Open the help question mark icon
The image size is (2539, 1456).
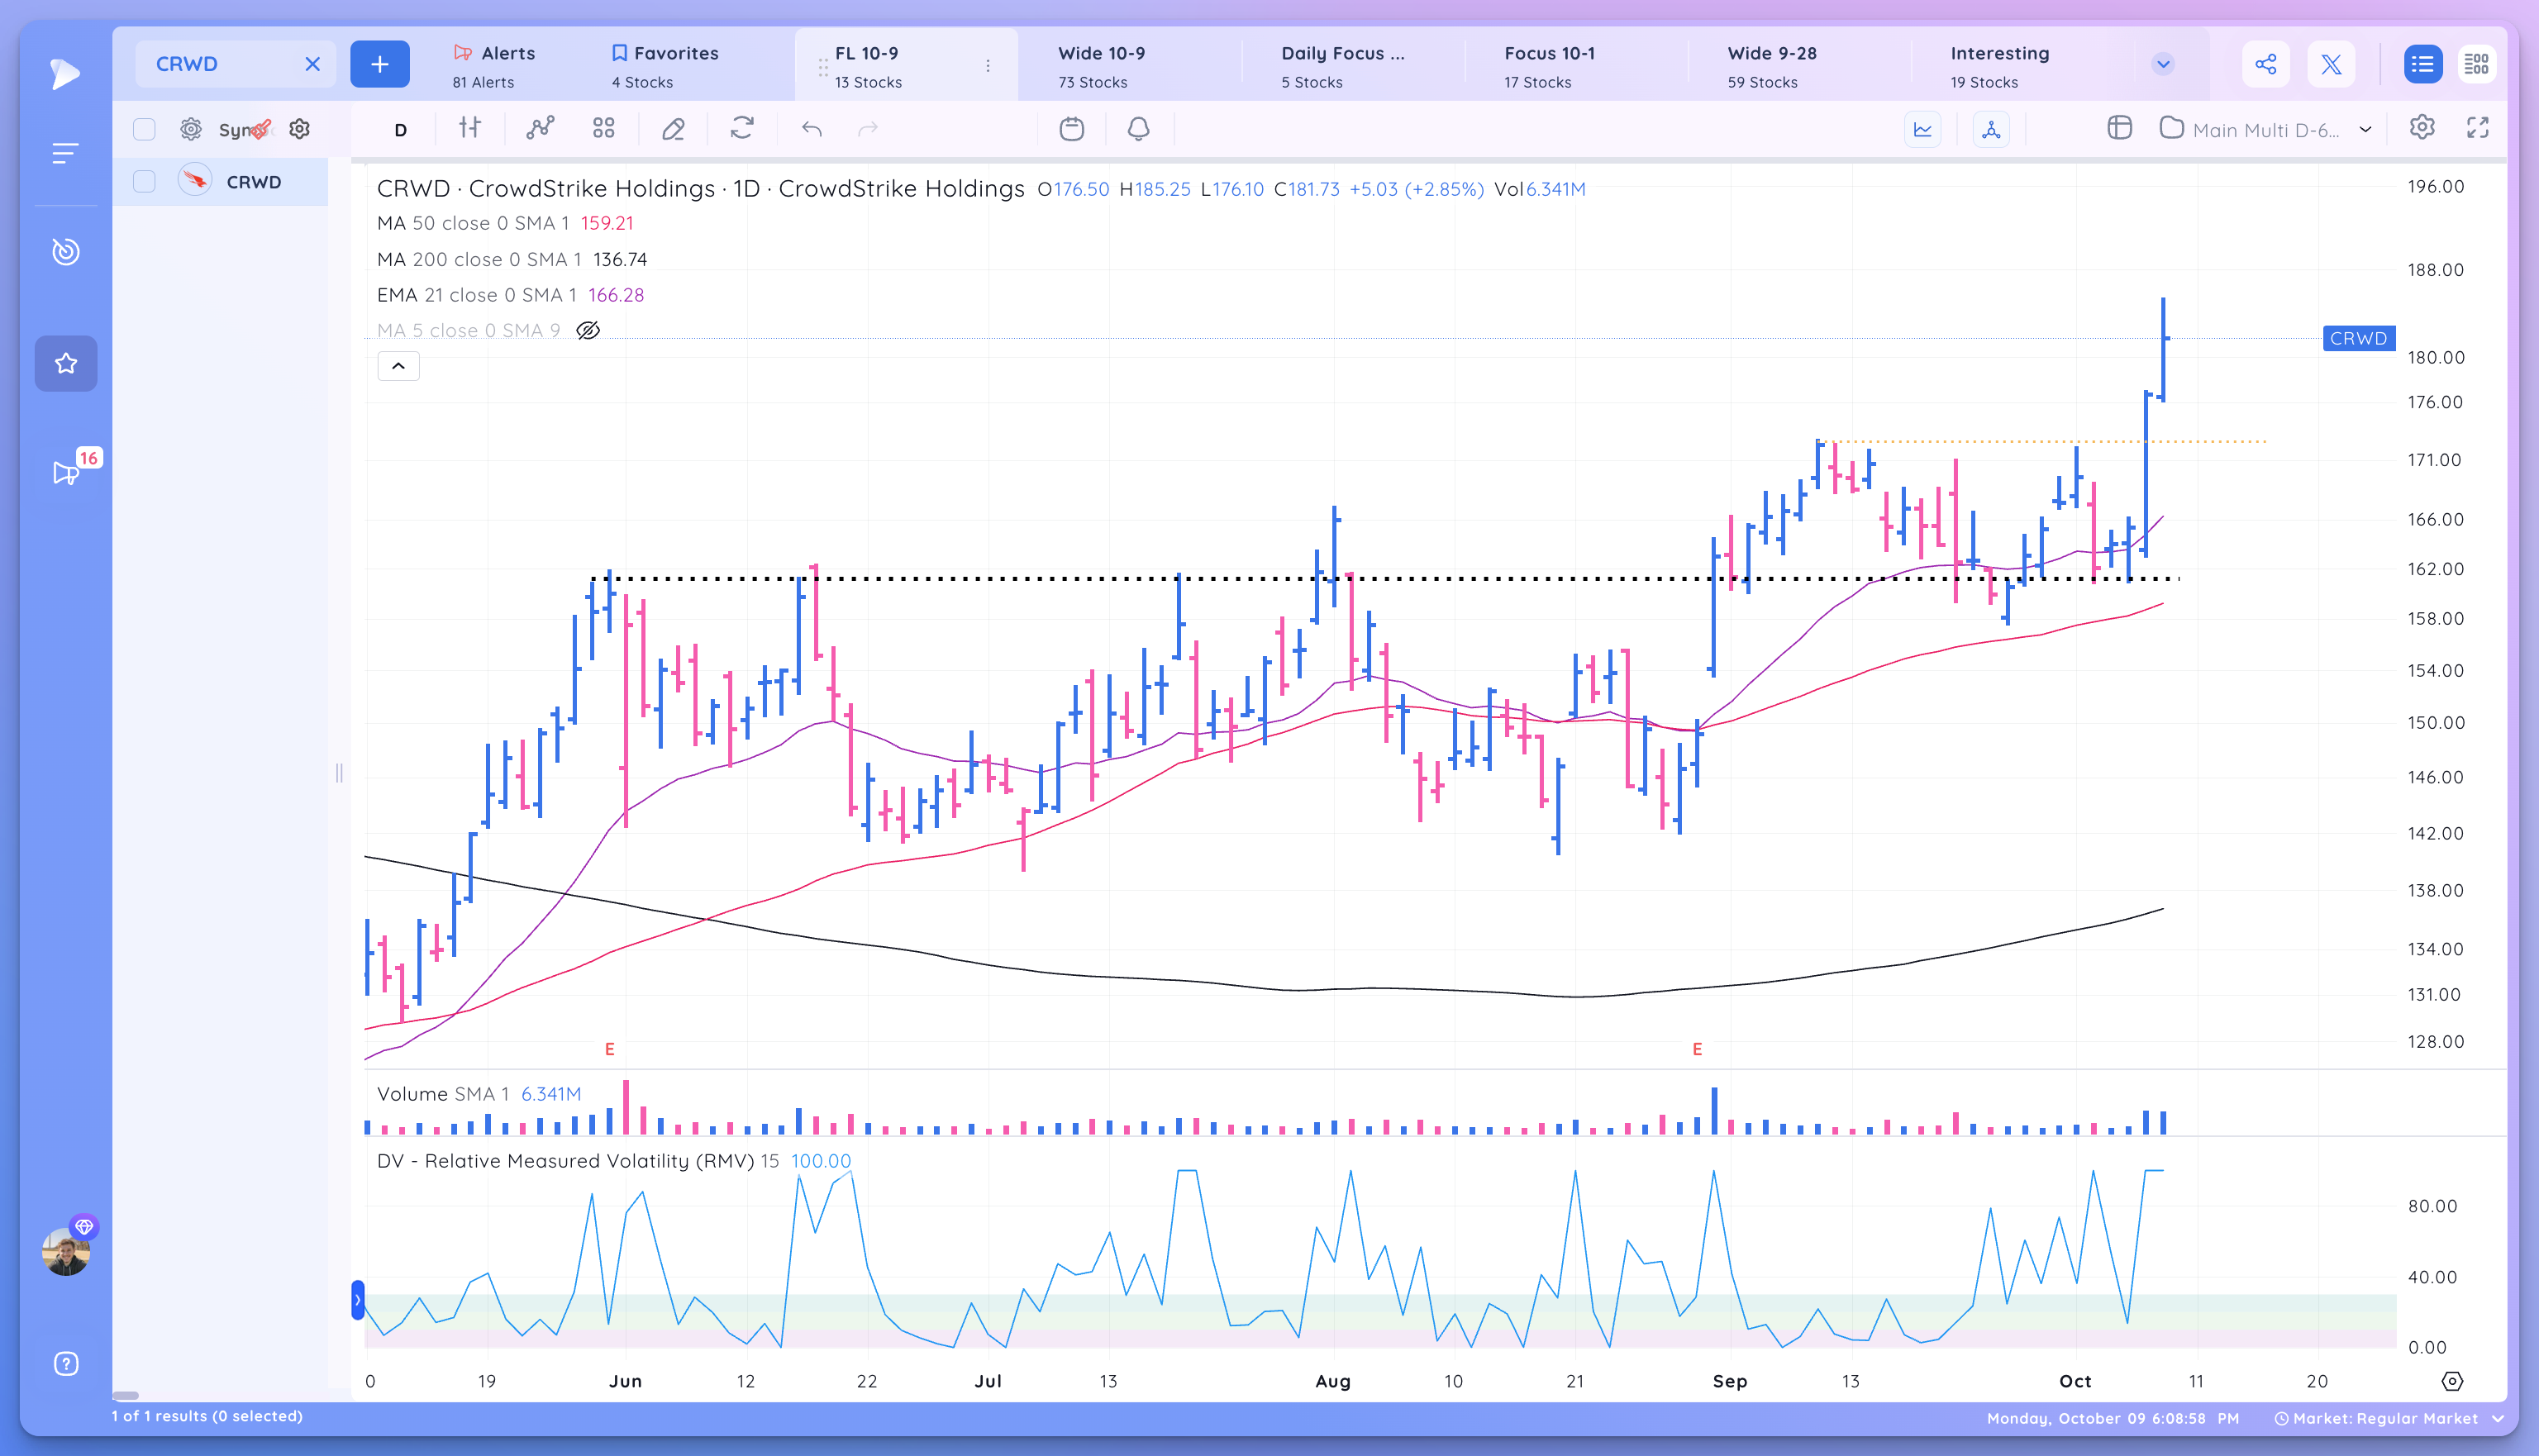[x=66, y=1364]
